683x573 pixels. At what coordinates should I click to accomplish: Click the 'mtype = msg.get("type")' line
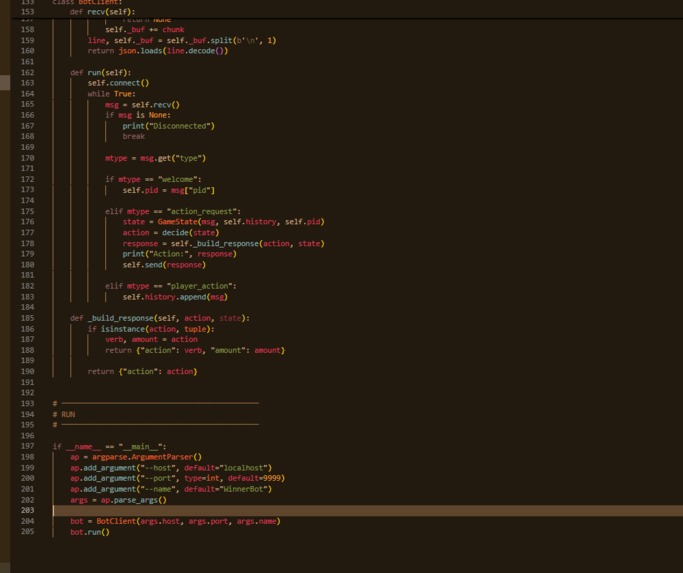click(155, 158)
